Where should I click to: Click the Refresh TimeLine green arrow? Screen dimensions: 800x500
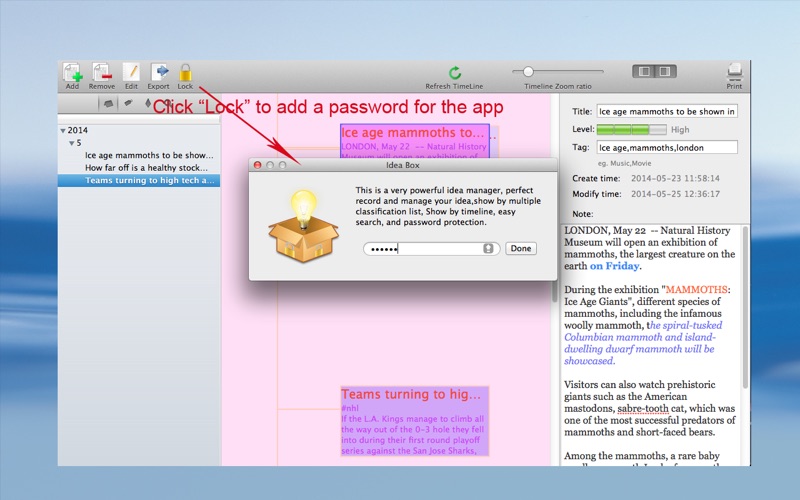455,72
